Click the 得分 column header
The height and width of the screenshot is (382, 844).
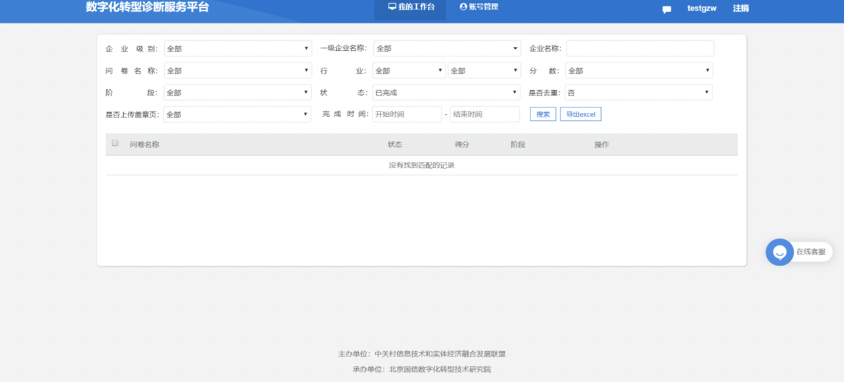coord(462,144)
